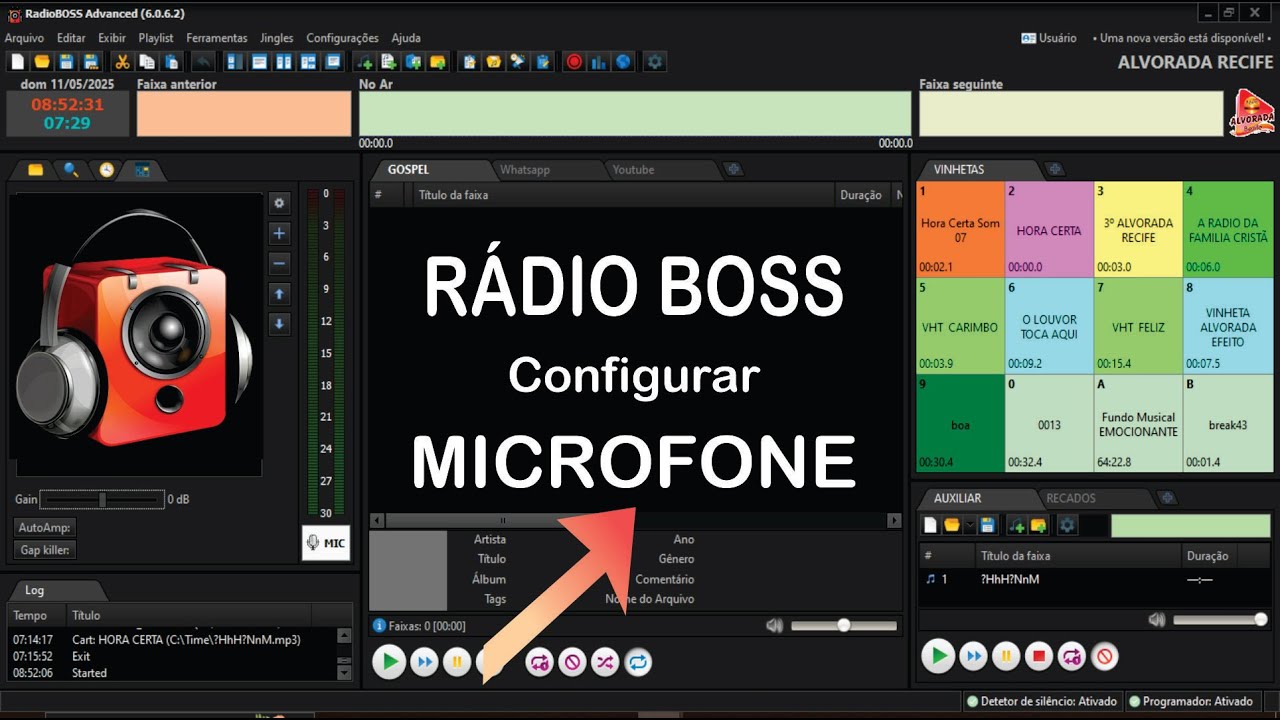Viewport: 1280px width, 720px height.
Task: Click the Gap killer button
Action: (46, 550)
